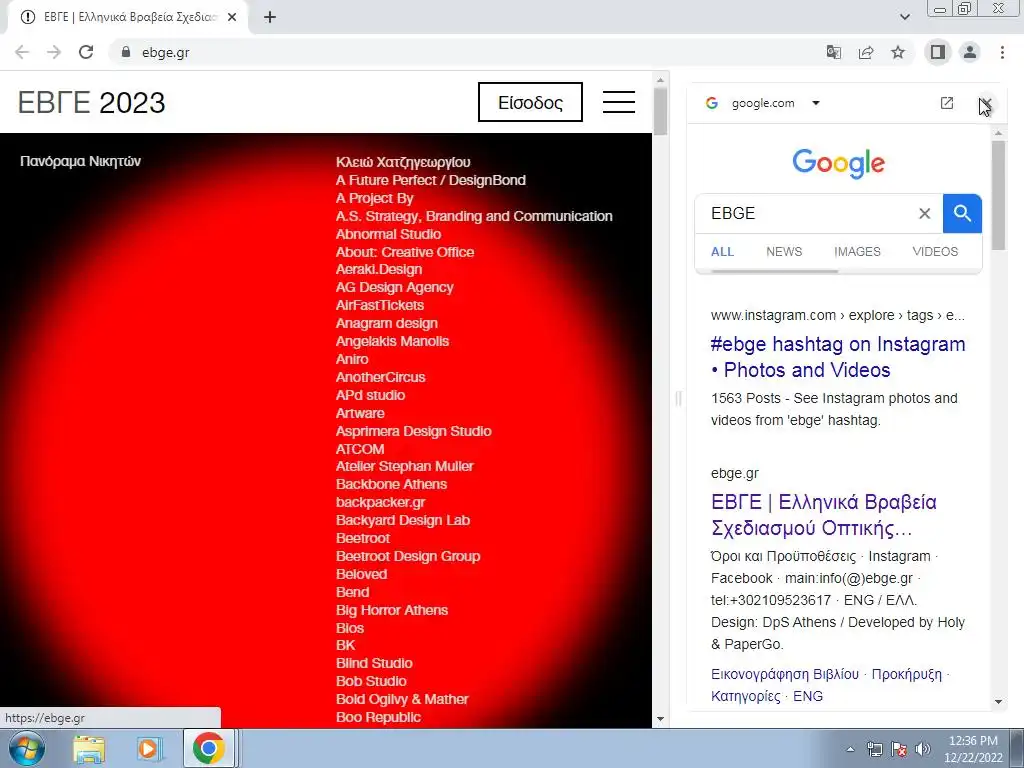Open About: Creative Office entry

point(405,252)
